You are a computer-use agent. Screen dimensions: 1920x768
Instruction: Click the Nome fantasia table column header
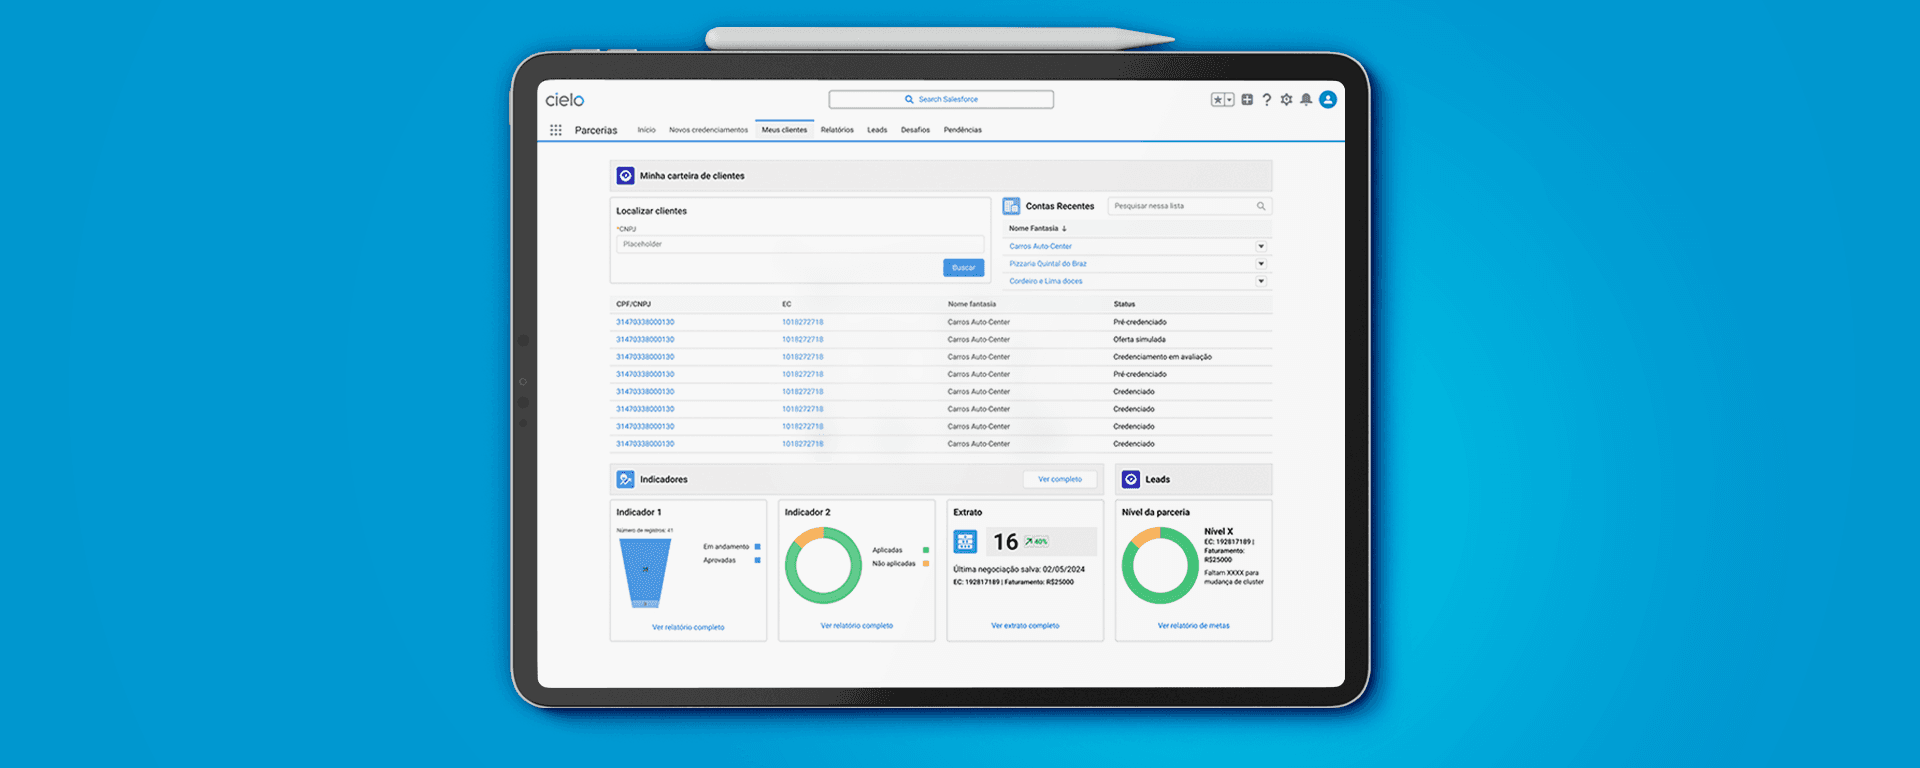coord(972,304)
